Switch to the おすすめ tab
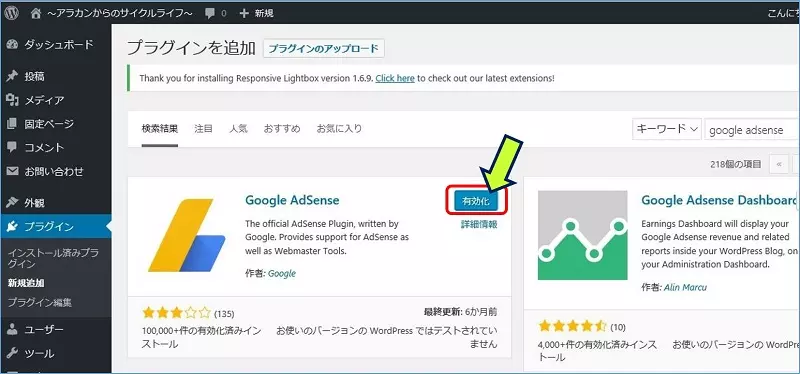The image size is (800, 374). [x=282, y=129]
